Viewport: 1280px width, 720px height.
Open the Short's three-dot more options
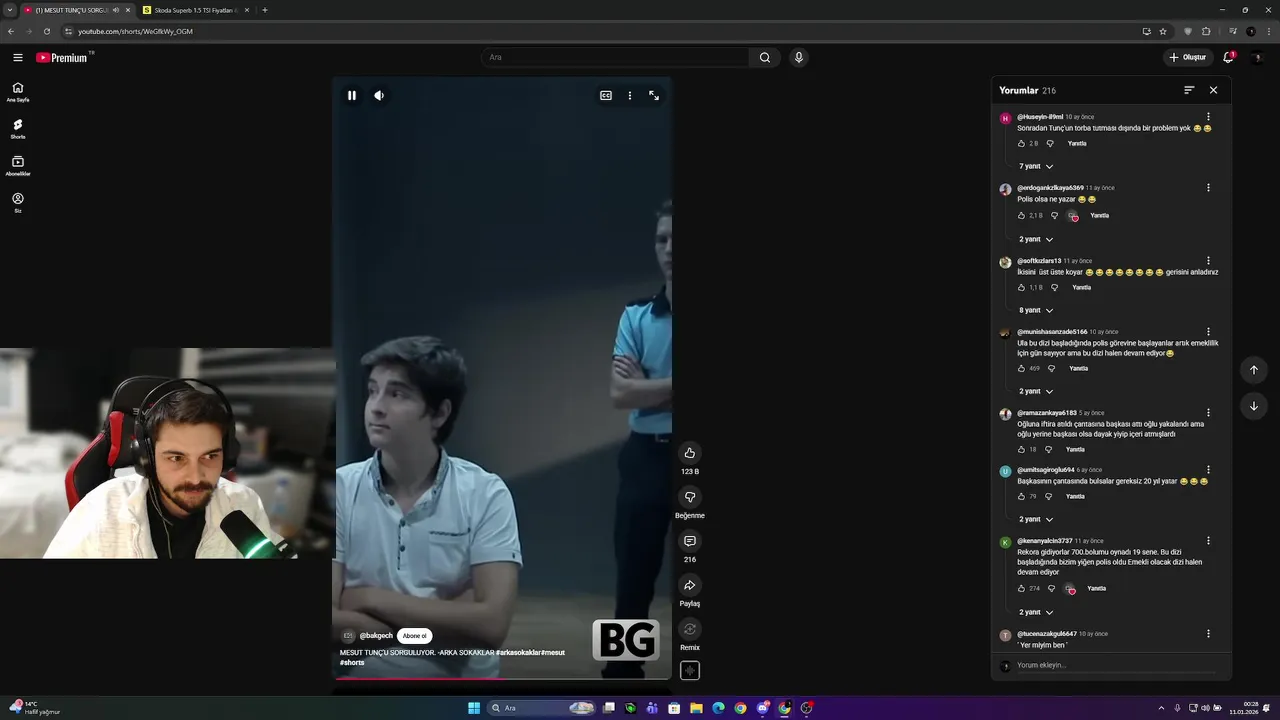(630, 95)
